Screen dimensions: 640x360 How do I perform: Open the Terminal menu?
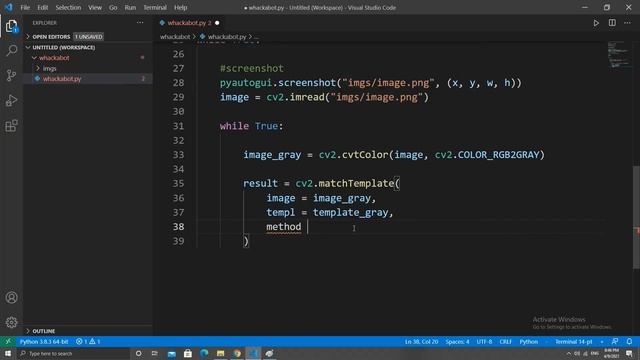(155, 7)
